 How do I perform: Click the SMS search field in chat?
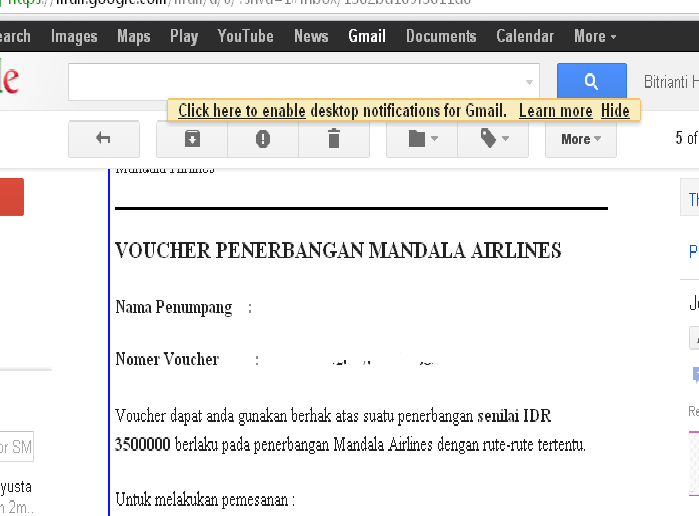coord(16,446)
